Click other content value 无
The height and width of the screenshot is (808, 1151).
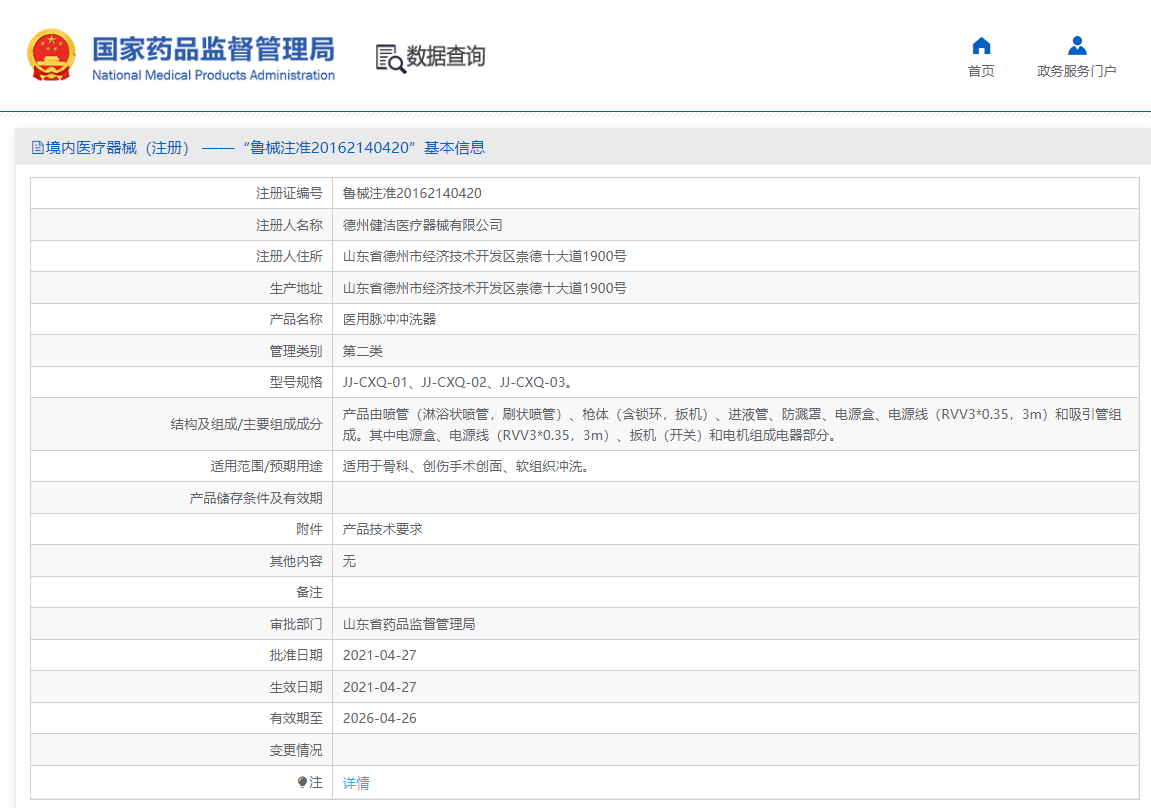[x=349, y=561]
